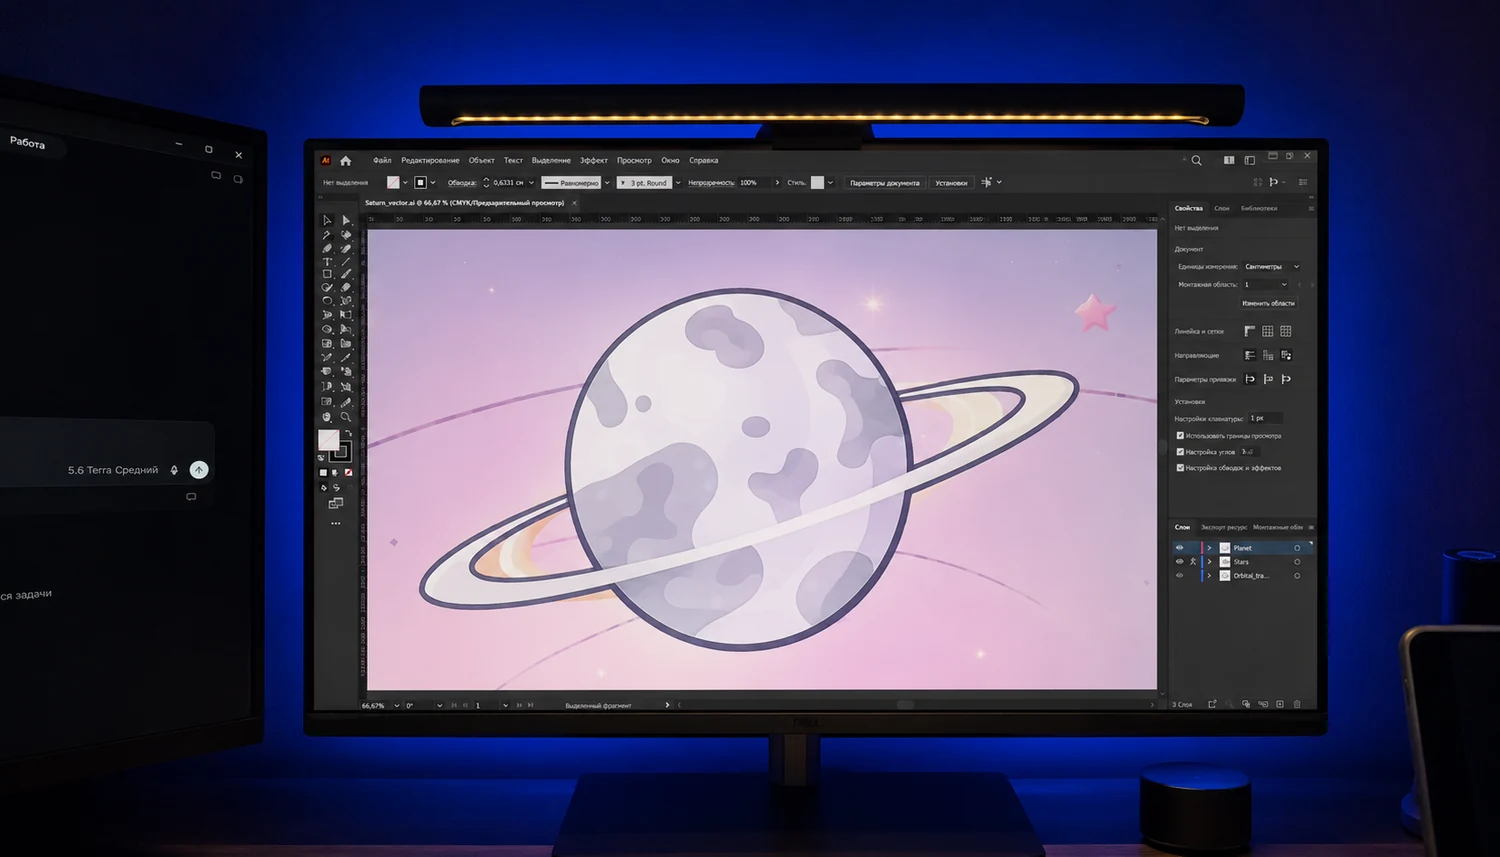Show rulers icon in Линейка и сетки

[1250, 331]
